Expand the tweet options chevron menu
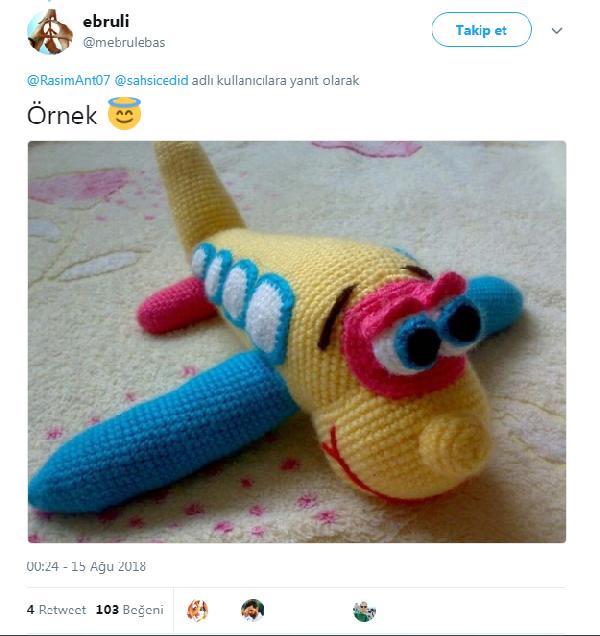Viewport: 600px width, 636px height. tap(557, 30)
